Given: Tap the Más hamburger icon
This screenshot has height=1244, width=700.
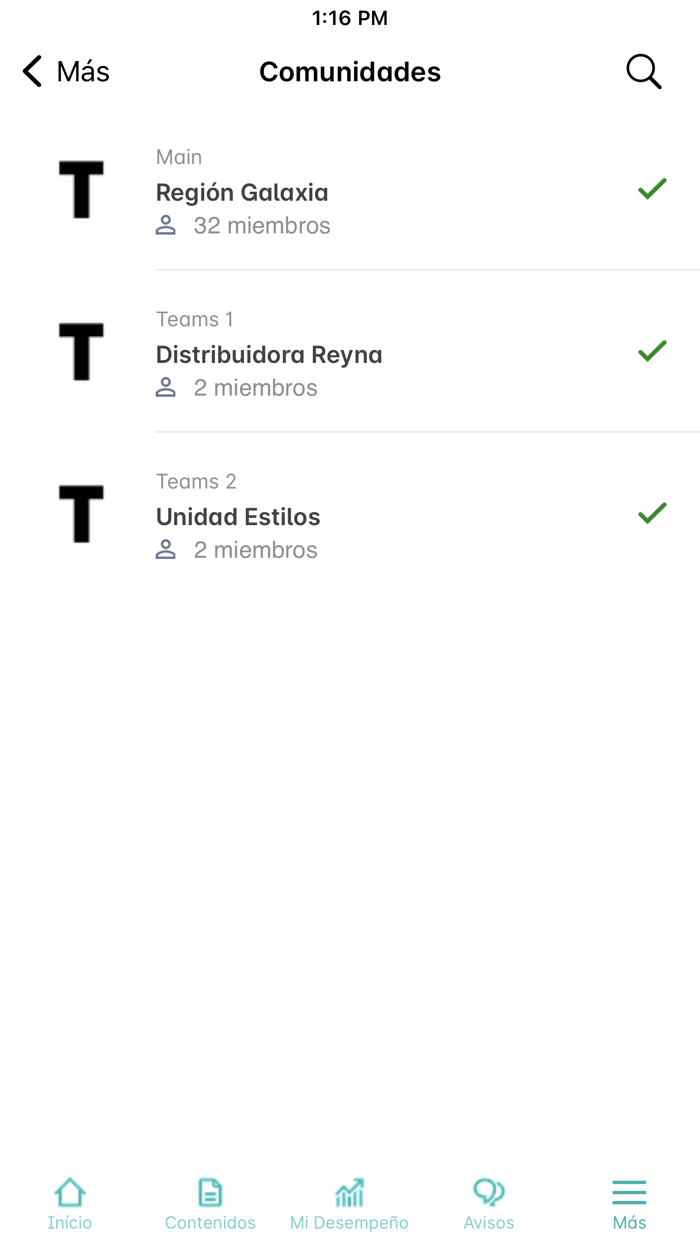Looking at the screenshot, I should pos(629,1192).
